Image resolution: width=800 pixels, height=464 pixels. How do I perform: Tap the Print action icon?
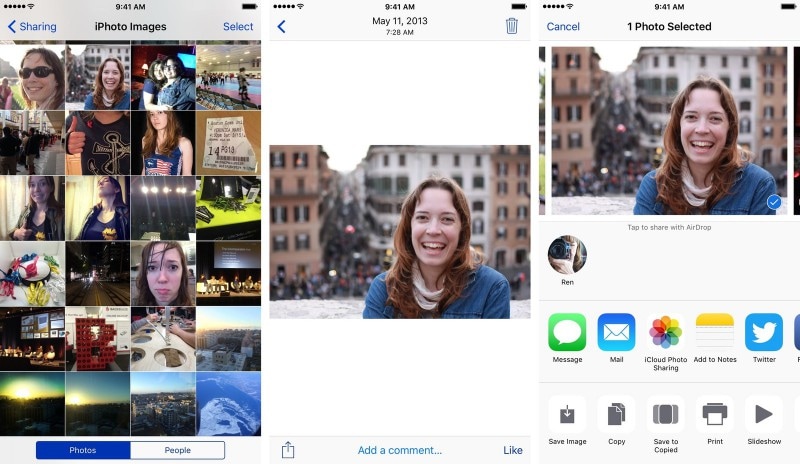pos(715,414)
